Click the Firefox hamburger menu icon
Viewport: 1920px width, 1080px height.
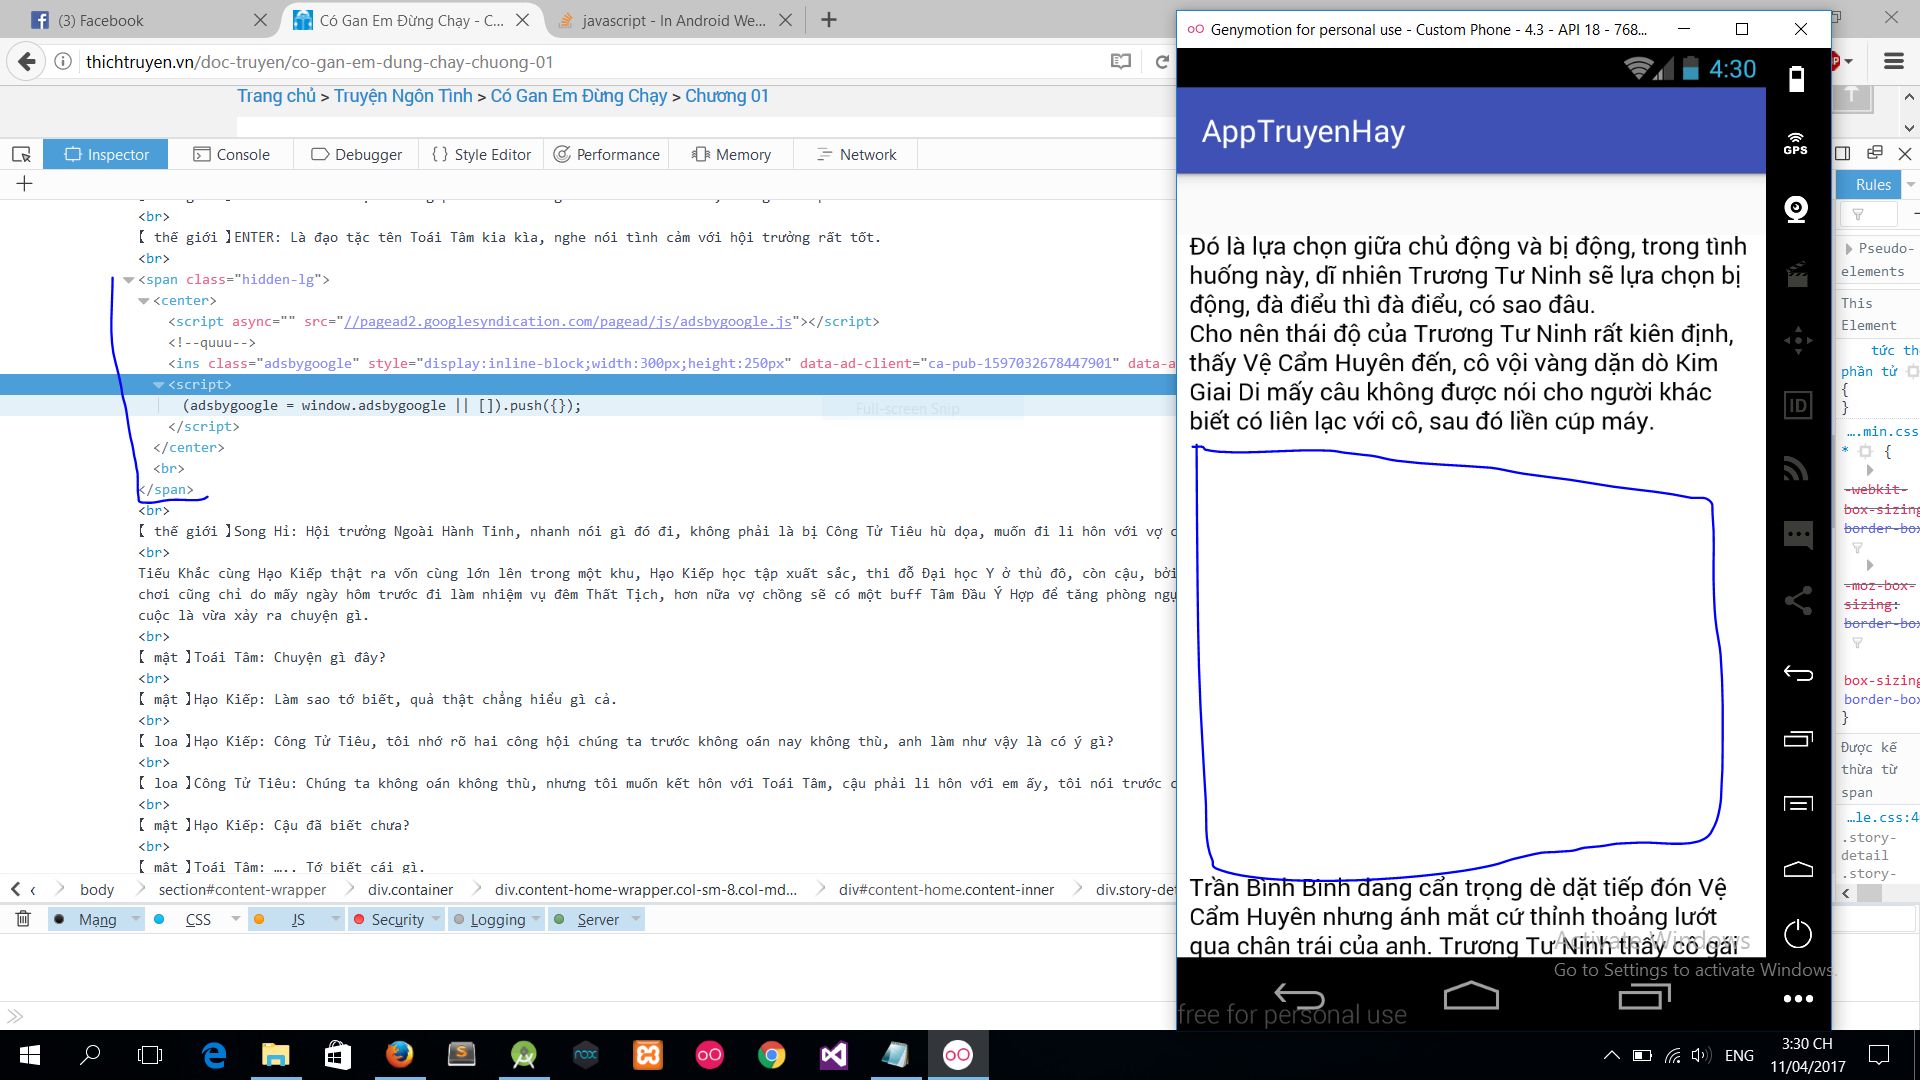(1893, 62)
